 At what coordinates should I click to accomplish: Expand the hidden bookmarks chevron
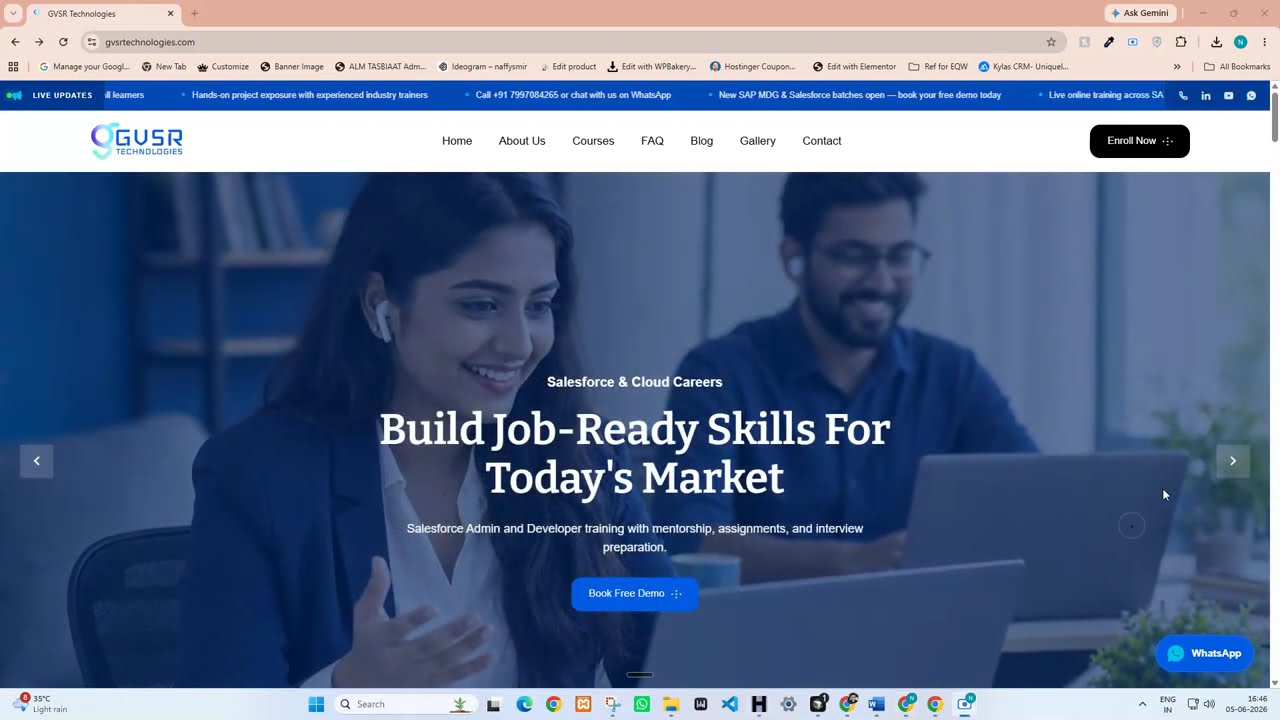(x=1177, y=67)
